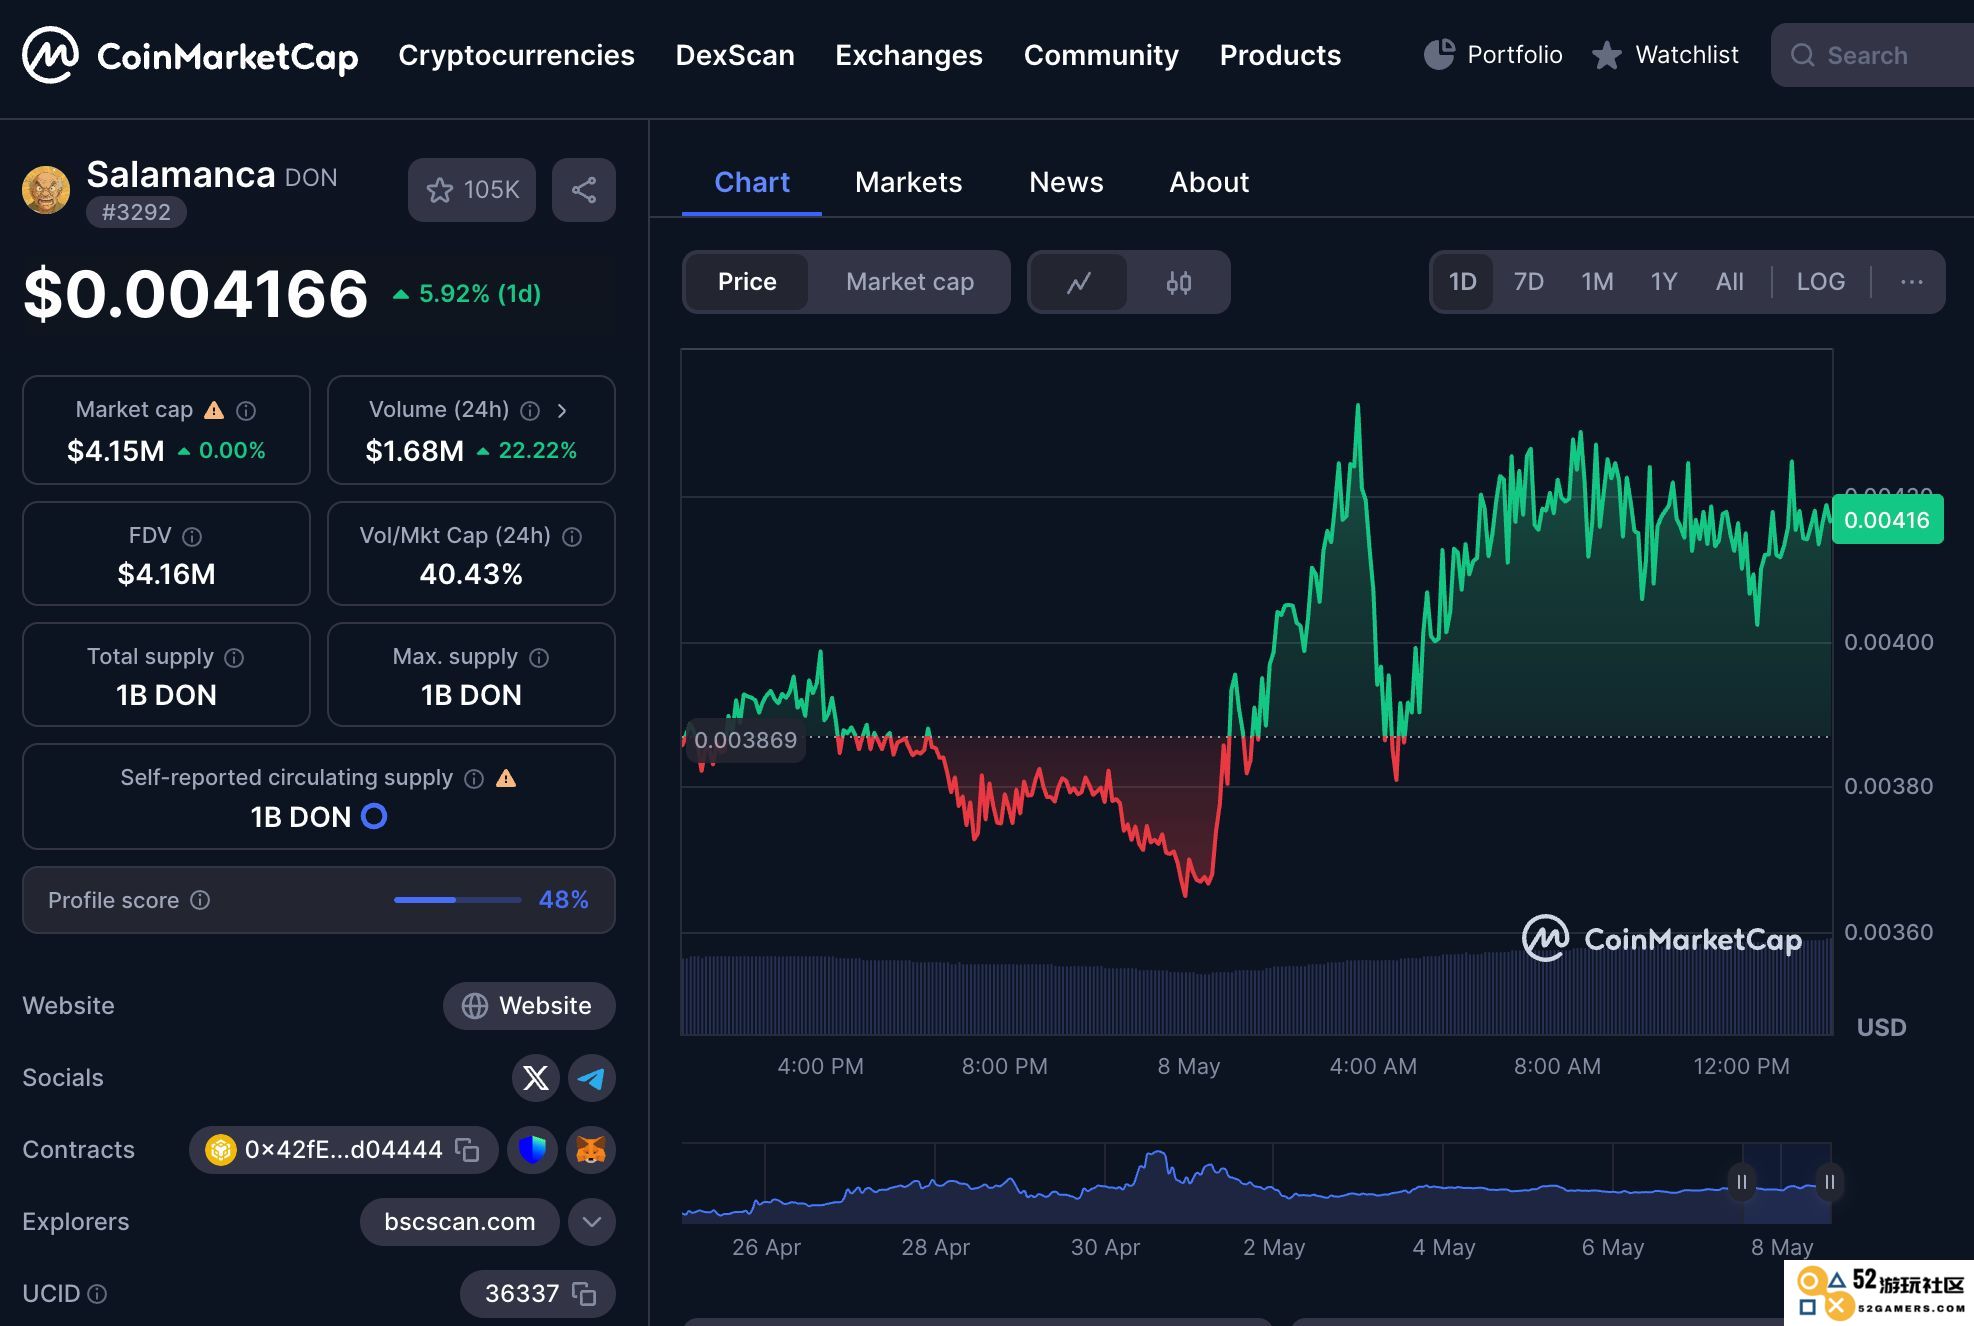Open circulating supply info tooltip icon
Screen dimensions: 1974x1326
pos(474,779)
